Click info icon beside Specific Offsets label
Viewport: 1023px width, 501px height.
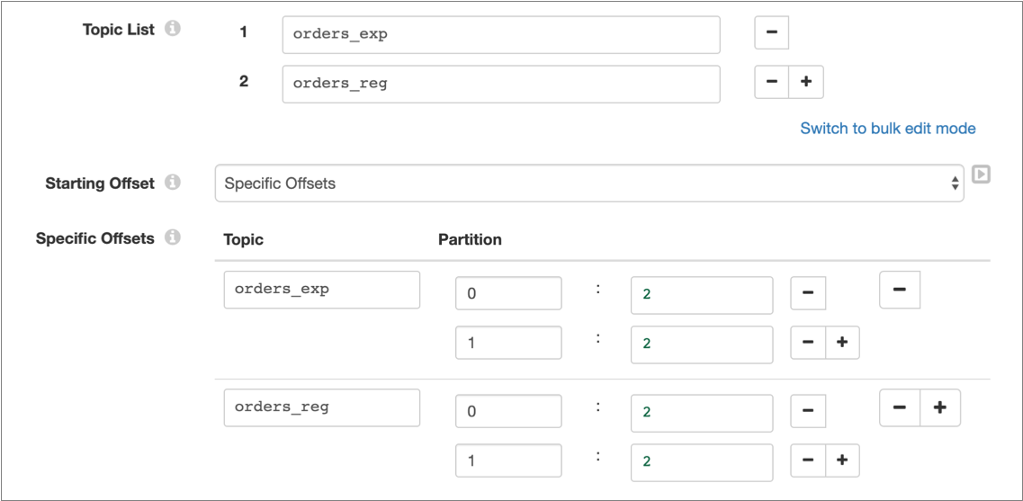click(x=172, y=238)
